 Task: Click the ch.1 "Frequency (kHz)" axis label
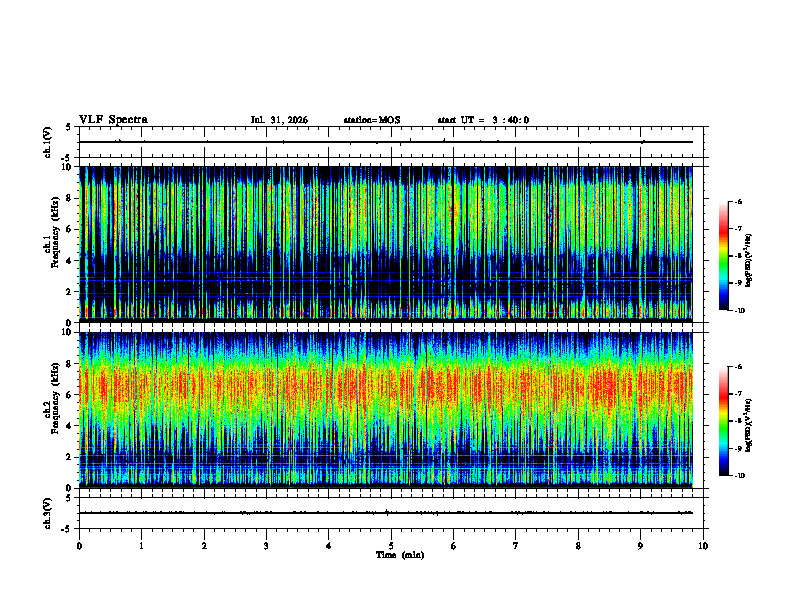(x=56, y=232)
